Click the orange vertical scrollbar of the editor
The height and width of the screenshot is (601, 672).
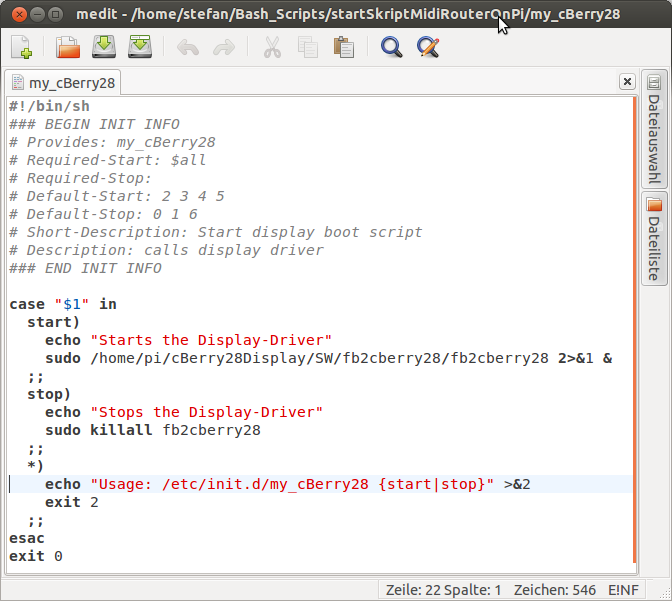(x=635, y=330)
